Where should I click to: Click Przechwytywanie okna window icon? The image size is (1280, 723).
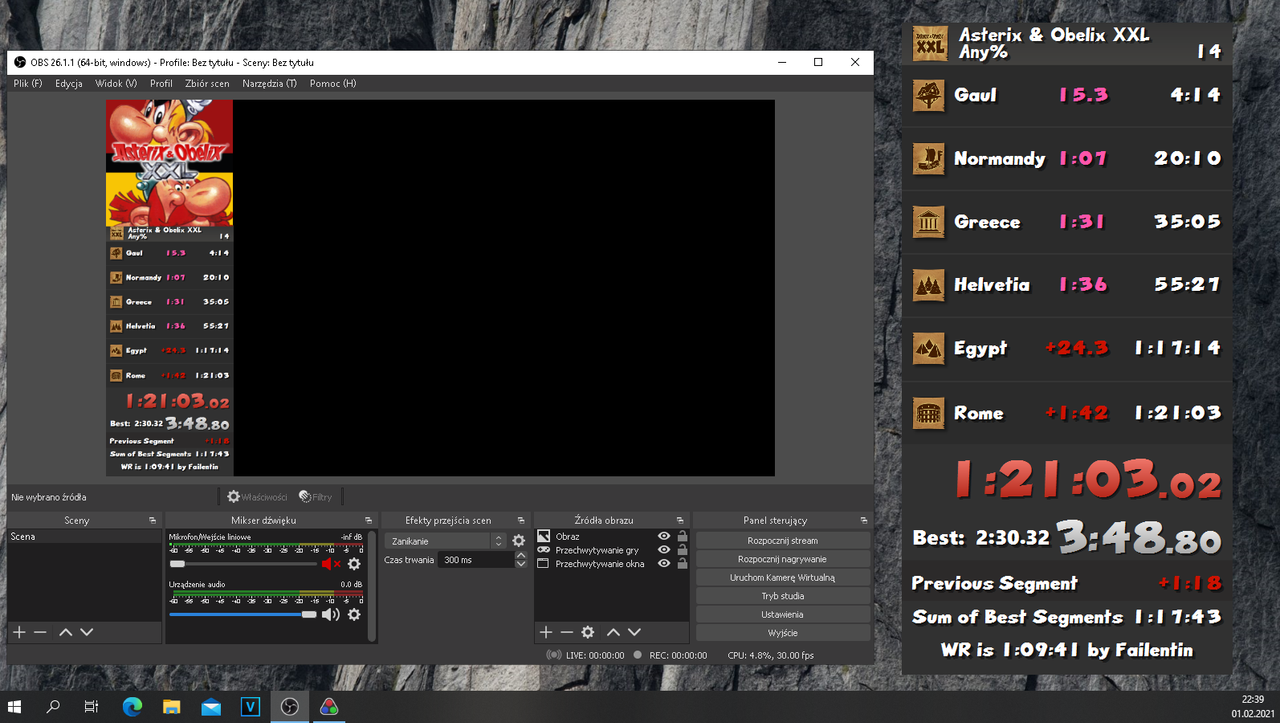pyautogui.click(x=544, y=564)
